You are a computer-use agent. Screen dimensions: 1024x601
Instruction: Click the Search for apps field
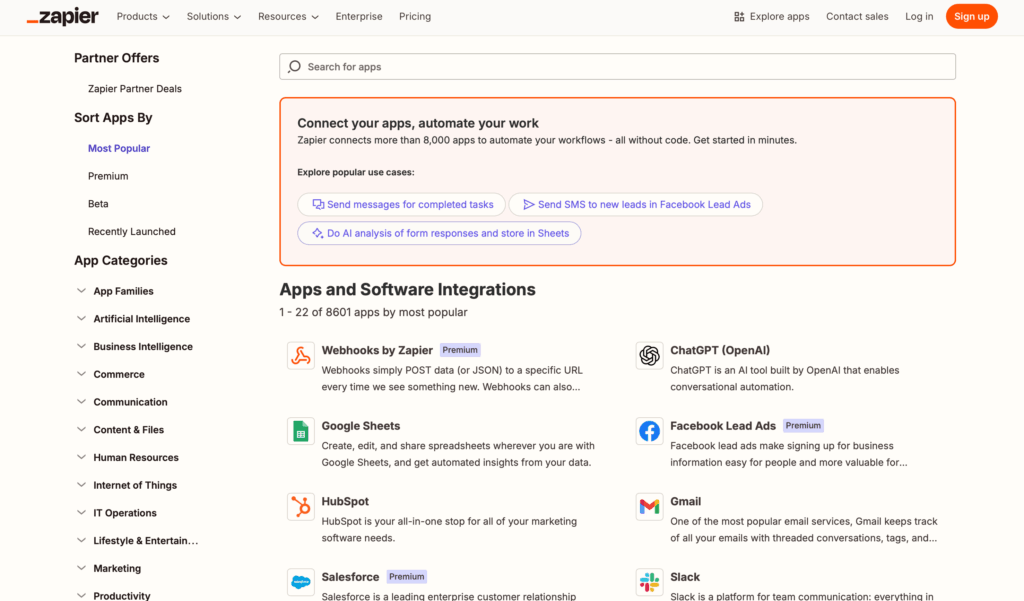tap(617, 67)
